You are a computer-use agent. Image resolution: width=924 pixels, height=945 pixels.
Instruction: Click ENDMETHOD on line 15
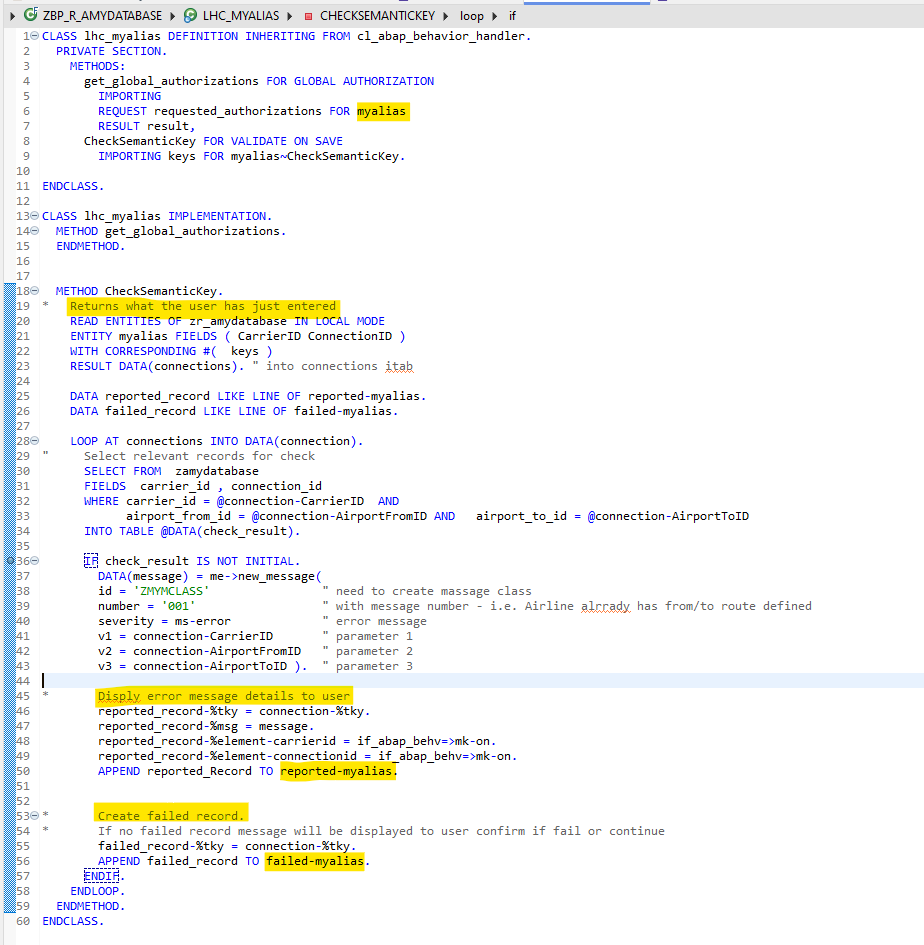click(88, 246)
